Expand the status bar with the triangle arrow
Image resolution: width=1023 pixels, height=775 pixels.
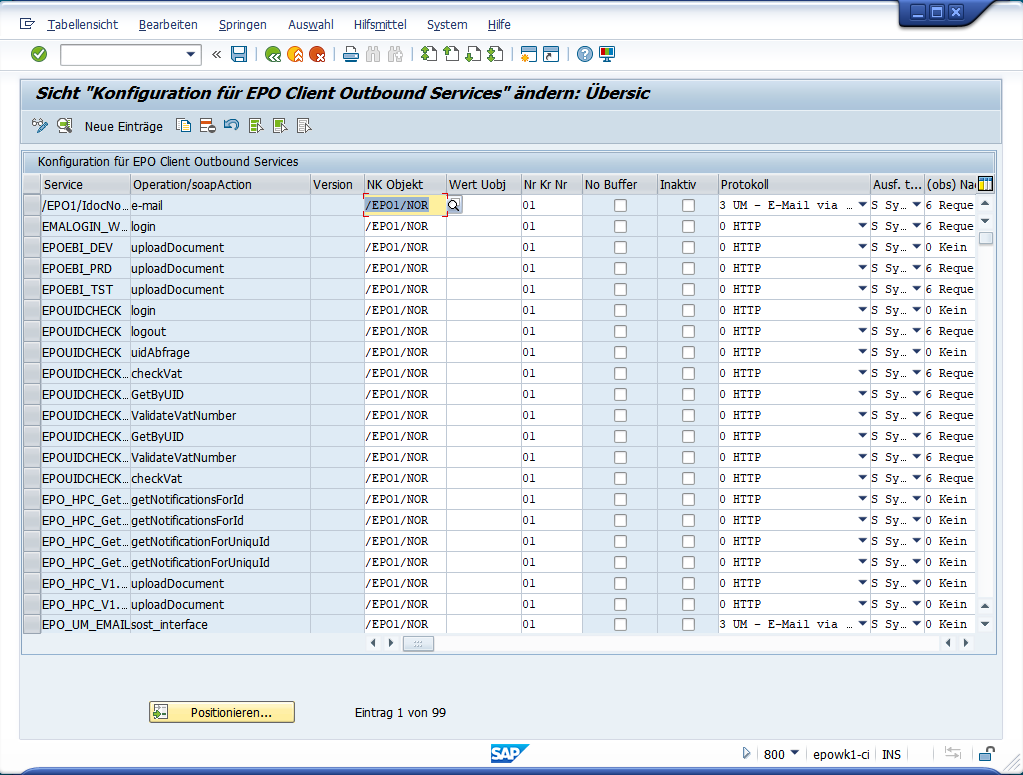coord(746,753)
